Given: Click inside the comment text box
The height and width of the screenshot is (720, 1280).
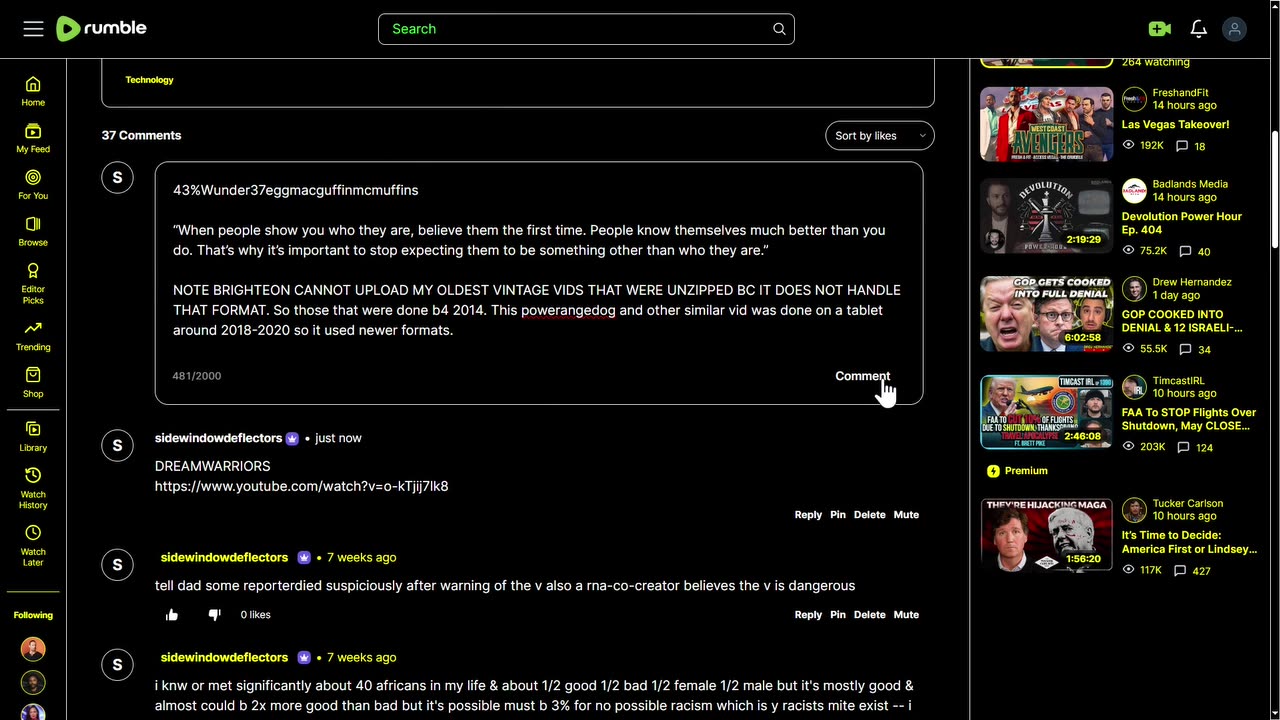Looking at the screenshot, I should click(539, 260).
